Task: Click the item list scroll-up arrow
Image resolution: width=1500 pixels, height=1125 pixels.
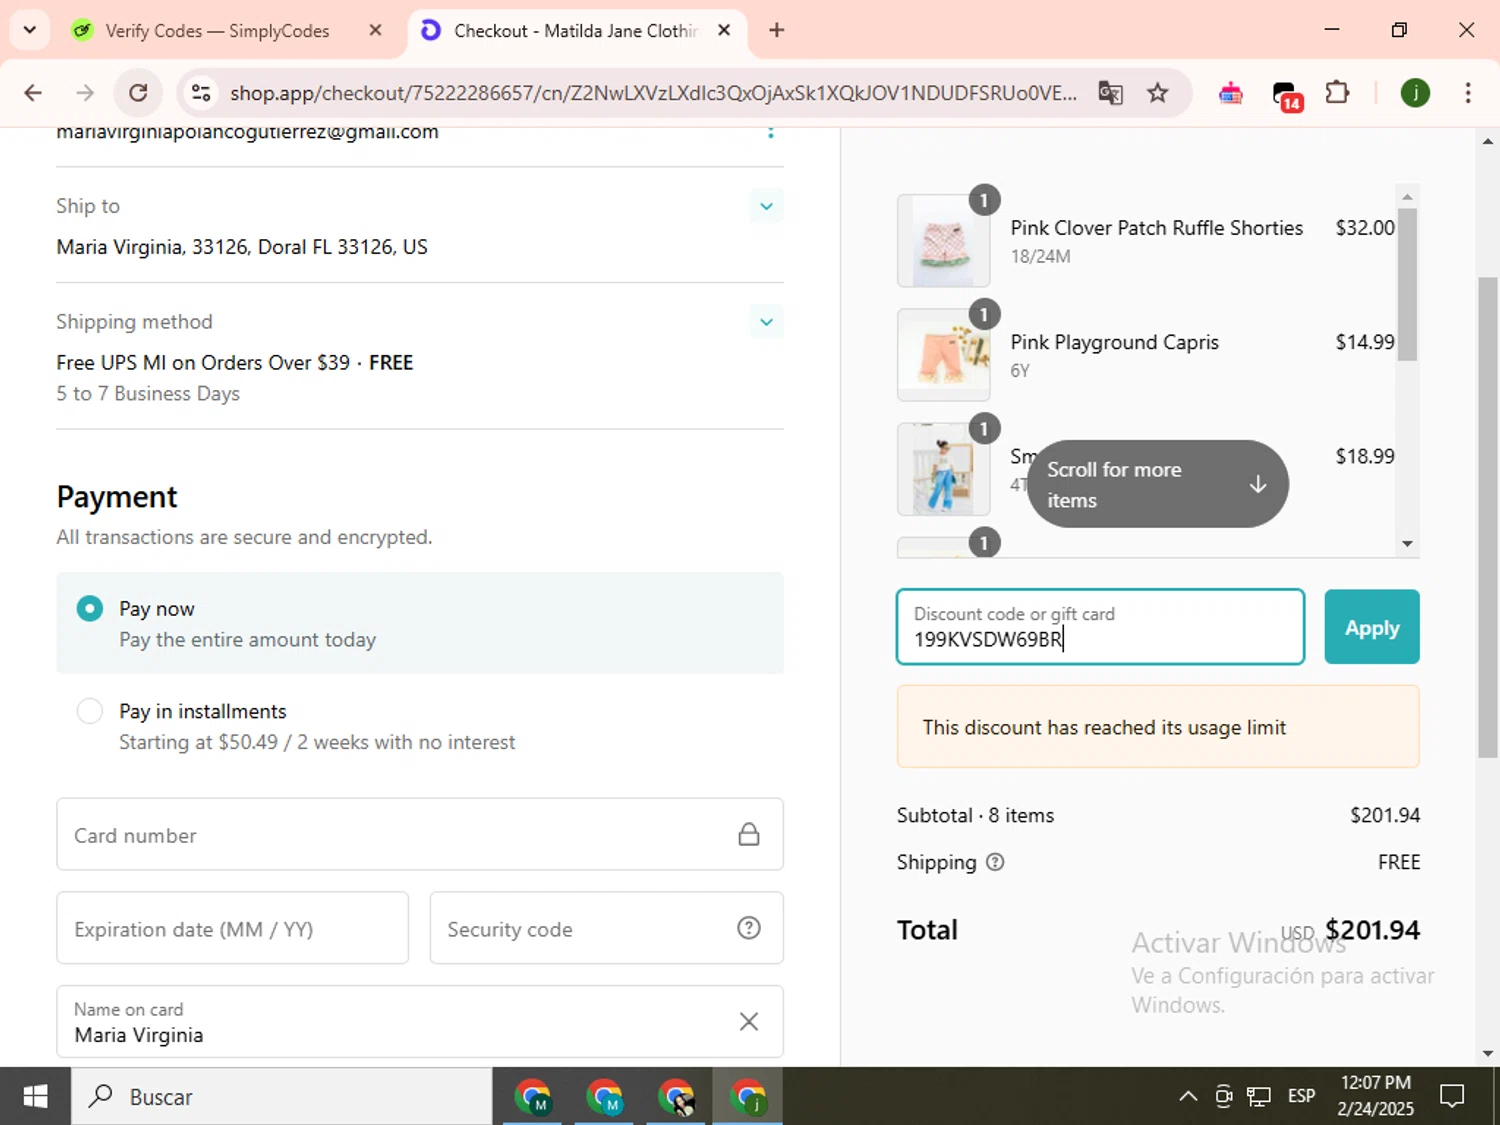Action: click(x=1407, y=196)
